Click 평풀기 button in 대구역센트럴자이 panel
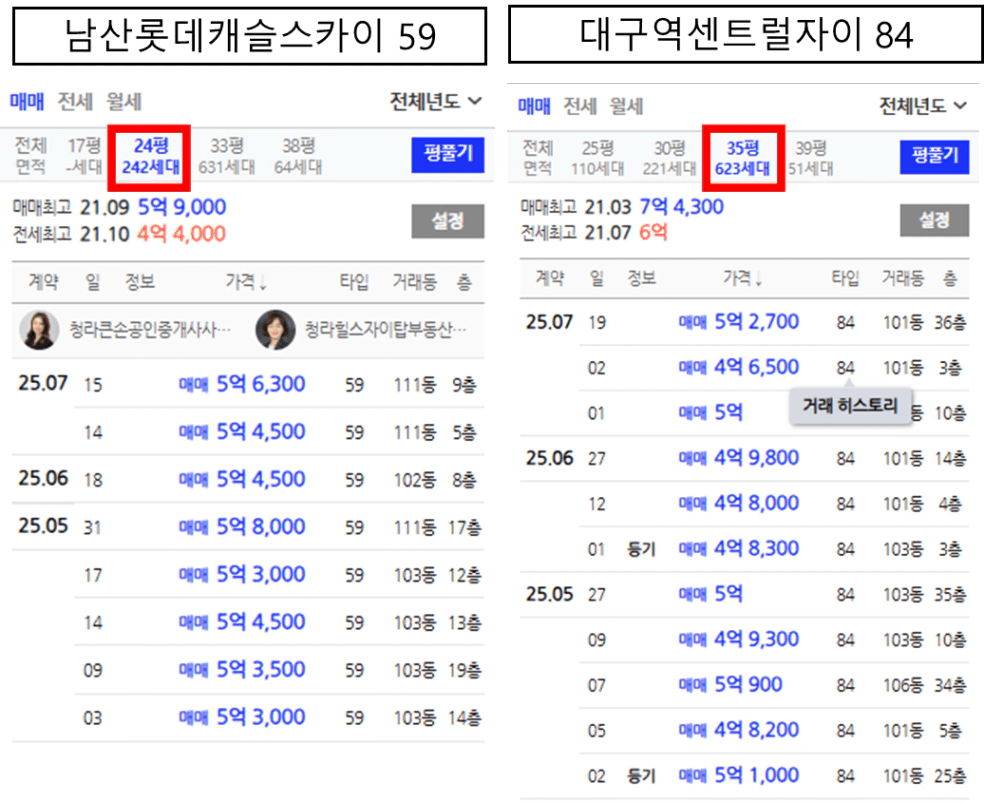 pos(934,156)
